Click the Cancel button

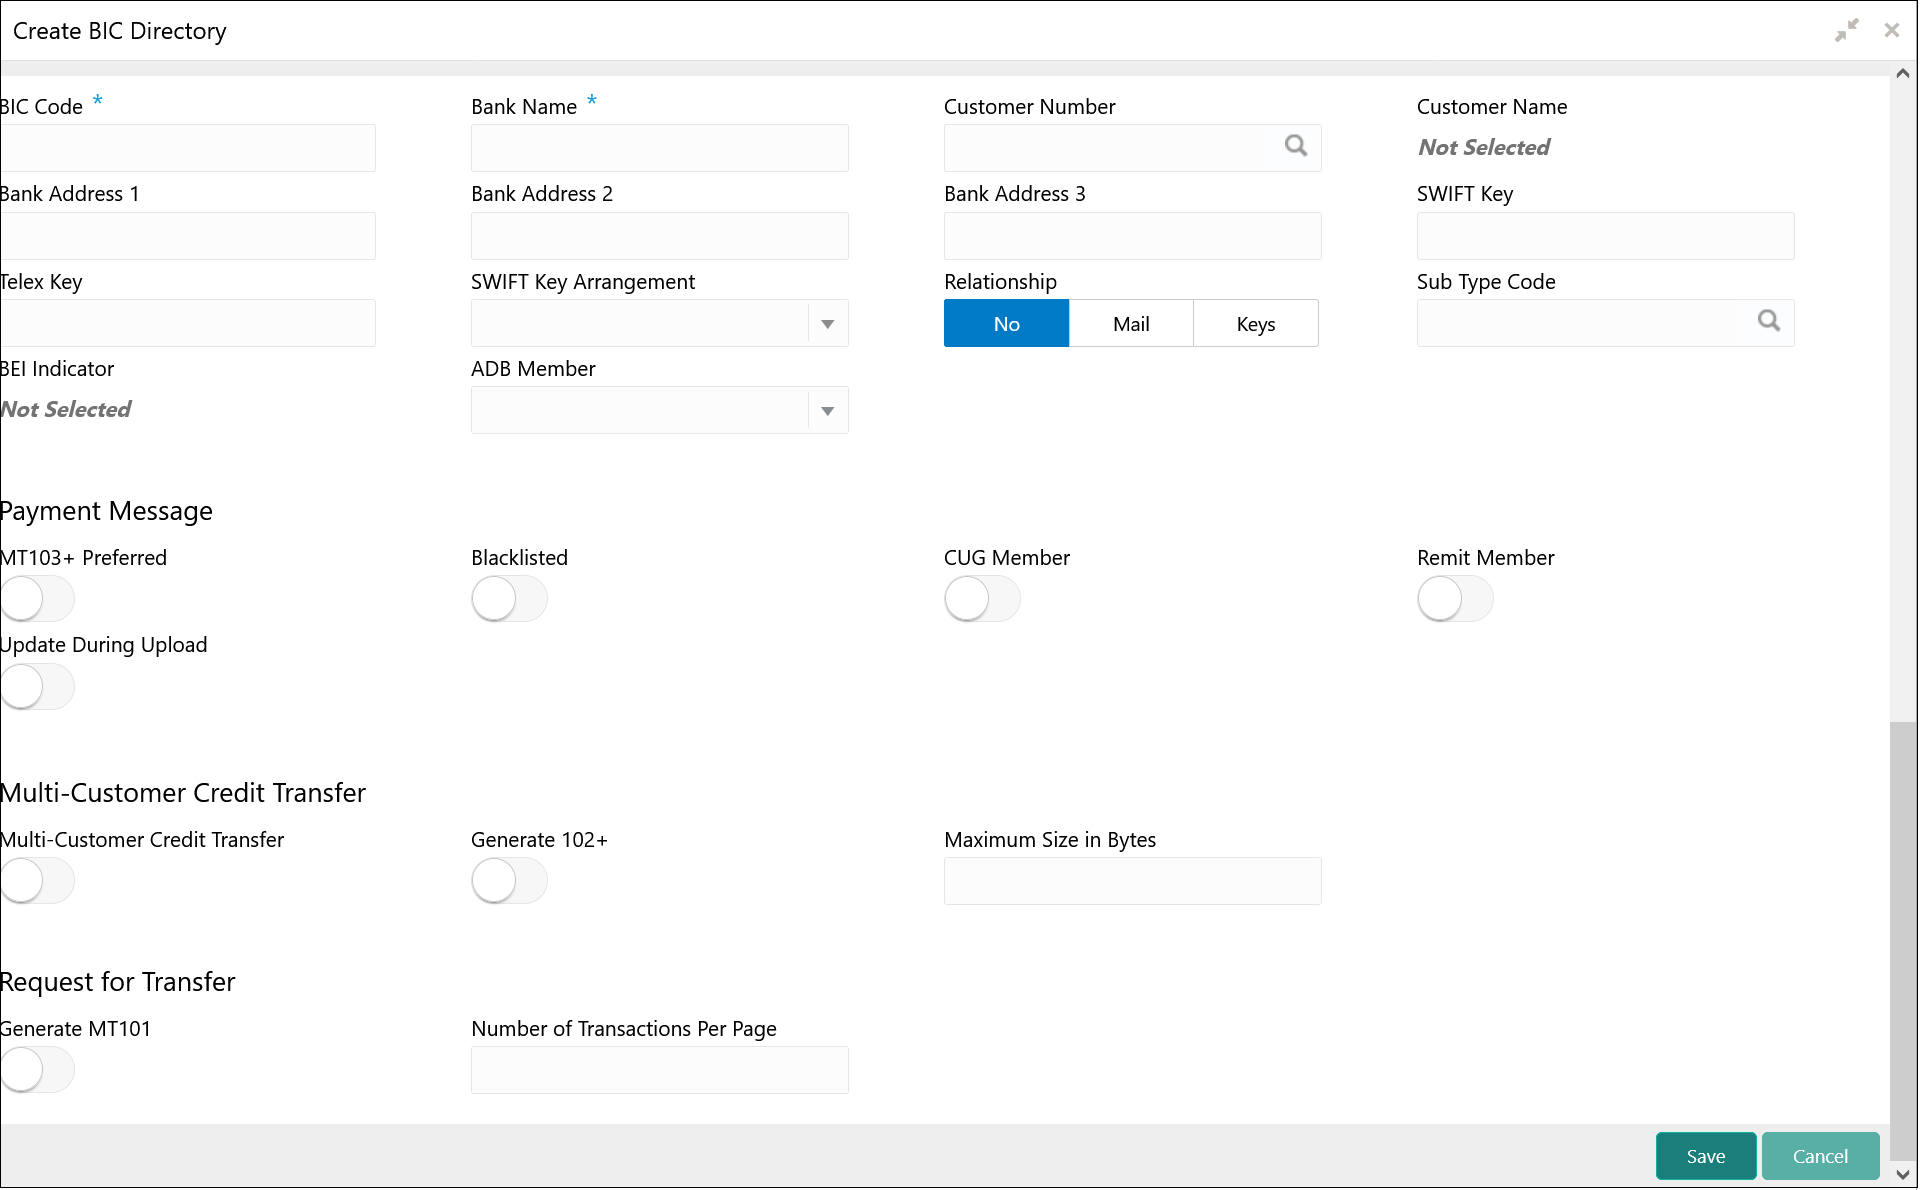coord(1819,1157)
